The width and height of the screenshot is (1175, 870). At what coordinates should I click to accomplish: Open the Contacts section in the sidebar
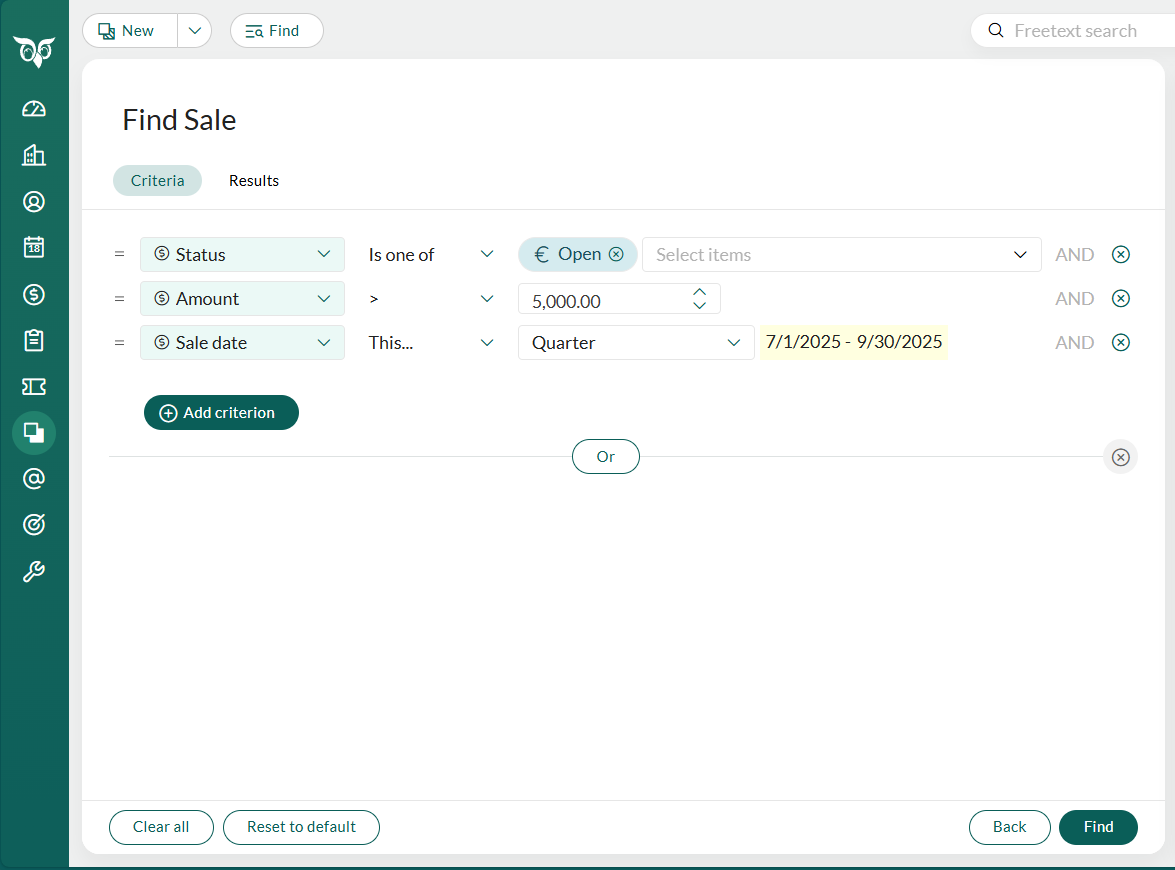click(x=33, y=201)
